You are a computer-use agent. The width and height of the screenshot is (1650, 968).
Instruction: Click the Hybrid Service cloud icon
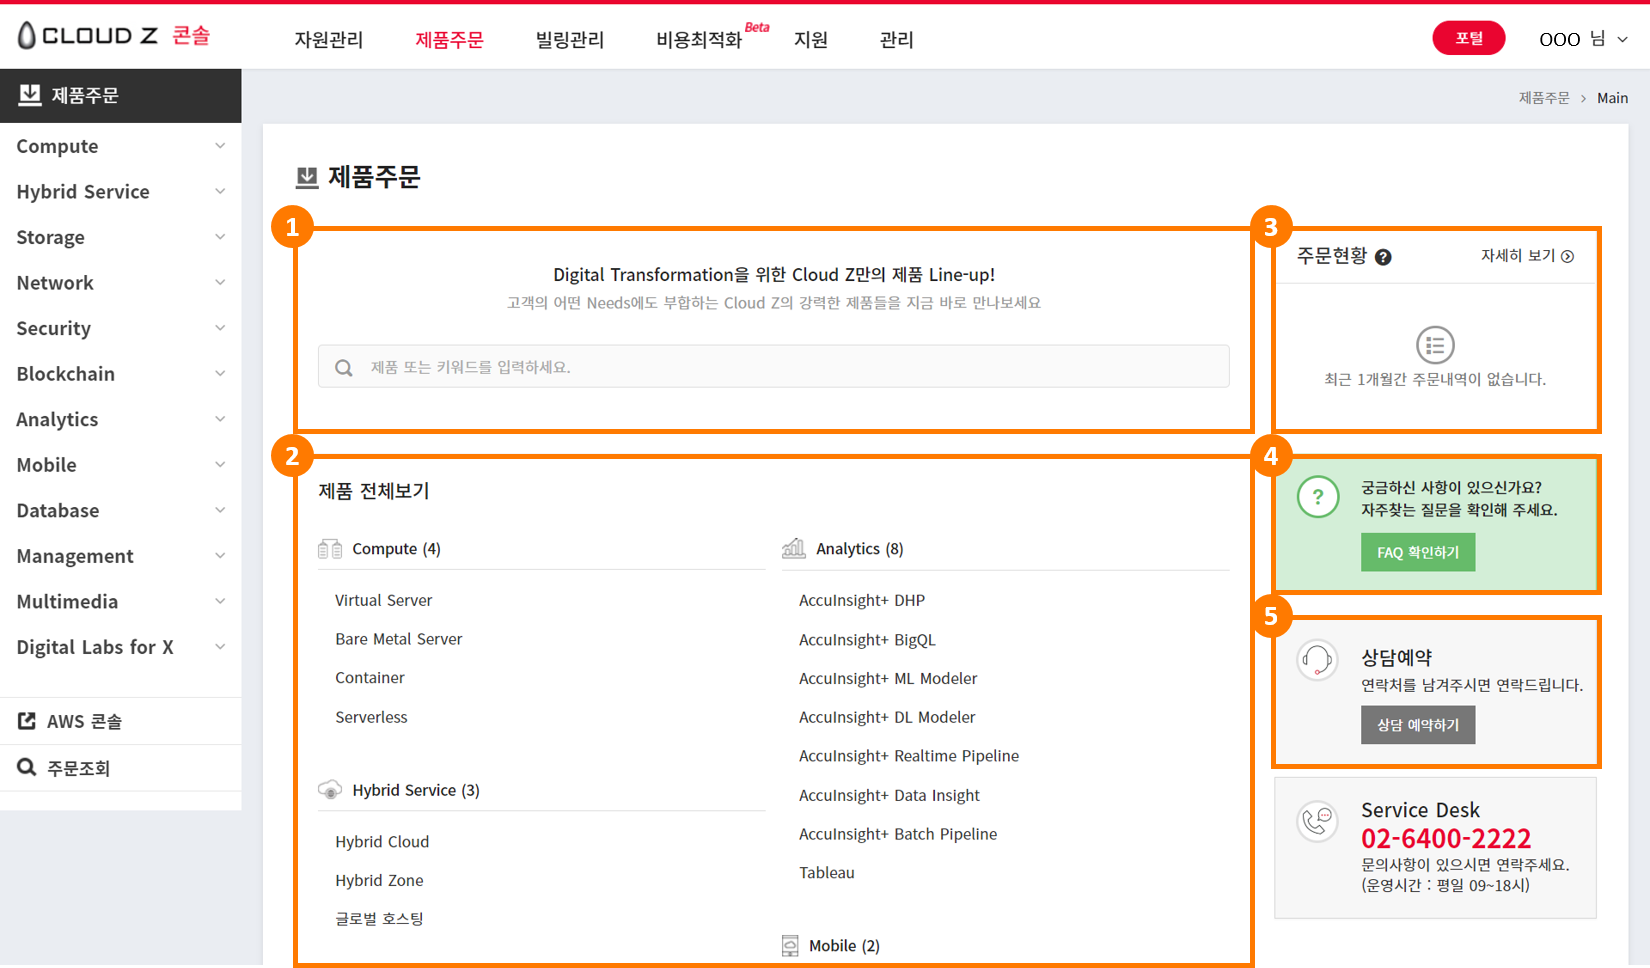click(x=330, y=790)
